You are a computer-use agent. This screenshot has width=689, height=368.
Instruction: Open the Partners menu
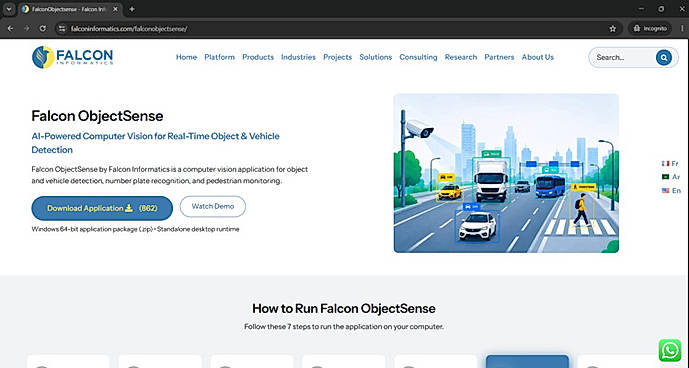pyautogui.click(x=499, y=57)
